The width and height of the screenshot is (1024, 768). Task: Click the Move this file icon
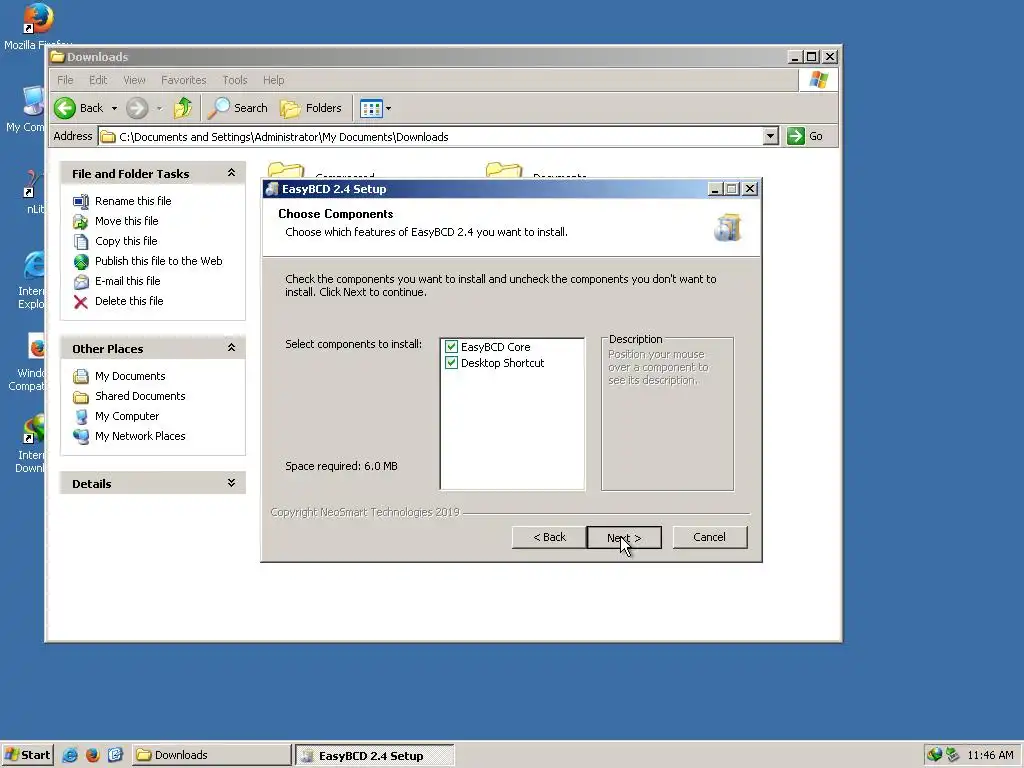(x=81, y=221)
